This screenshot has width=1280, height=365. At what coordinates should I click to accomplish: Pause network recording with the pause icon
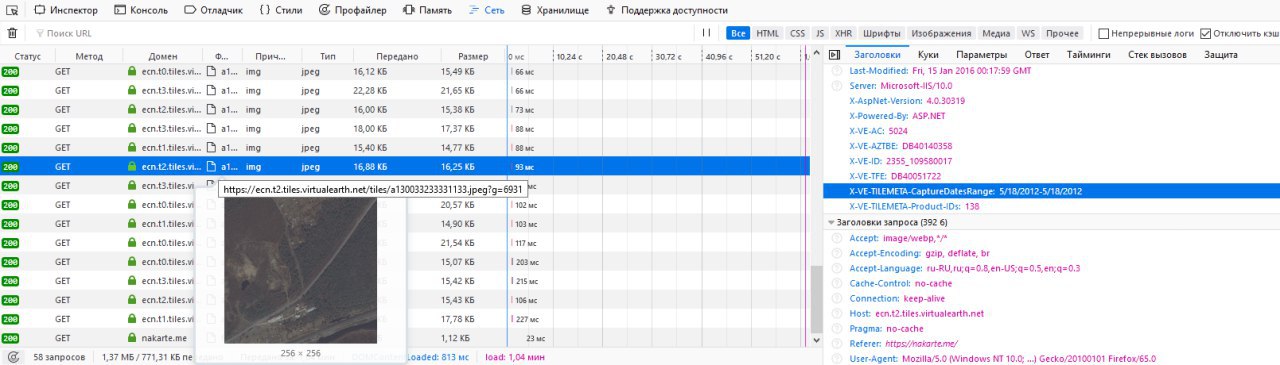click(x=706, y=33)
